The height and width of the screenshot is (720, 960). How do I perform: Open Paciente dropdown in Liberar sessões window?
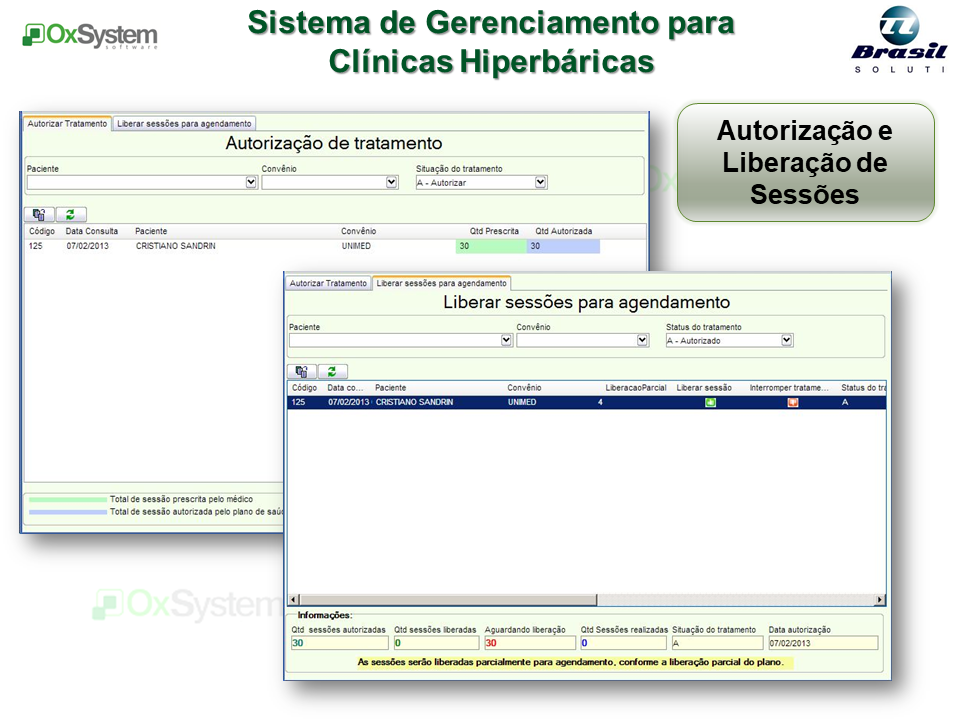pos(505,340)
